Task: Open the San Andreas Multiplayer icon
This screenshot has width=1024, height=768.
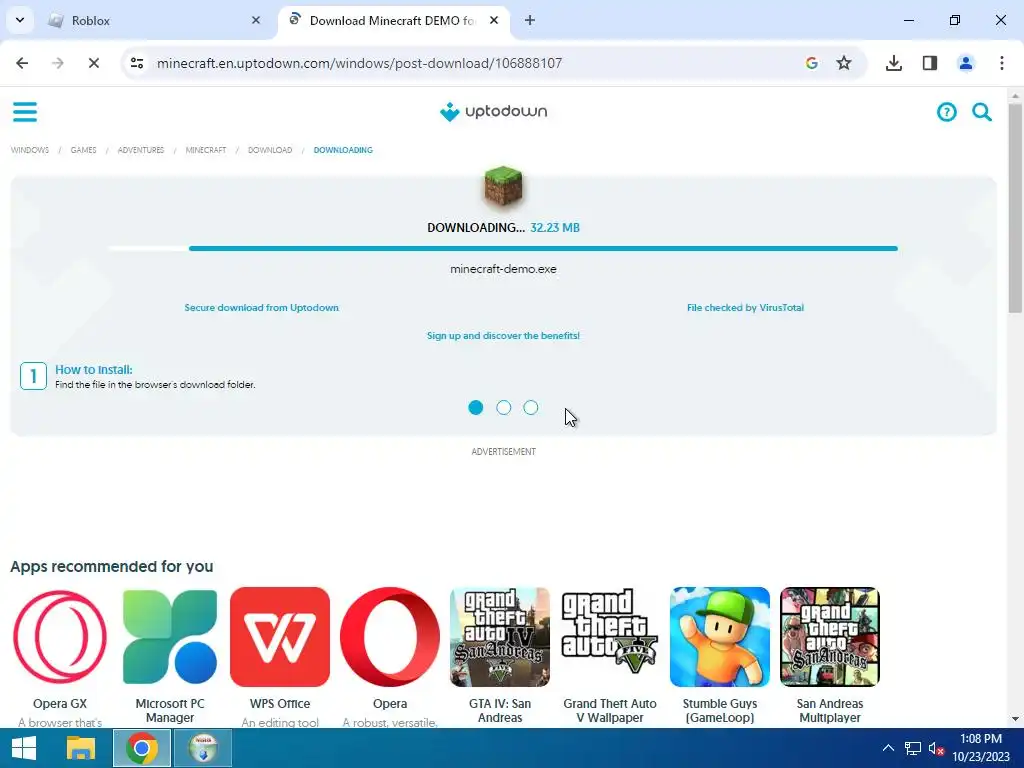Action: pos(830,637)
